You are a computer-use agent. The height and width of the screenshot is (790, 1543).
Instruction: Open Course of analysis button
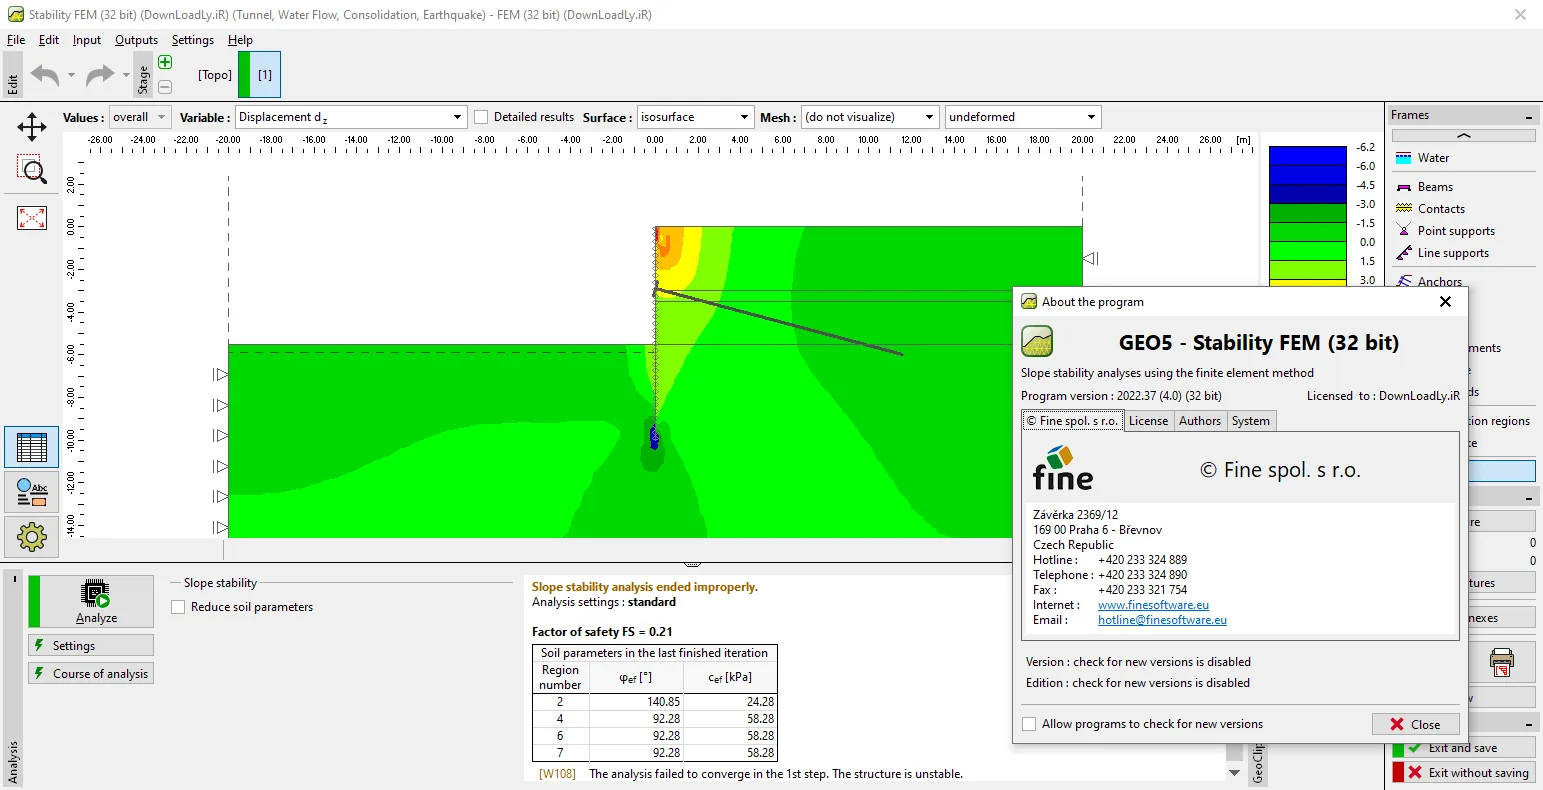point(91,674)
